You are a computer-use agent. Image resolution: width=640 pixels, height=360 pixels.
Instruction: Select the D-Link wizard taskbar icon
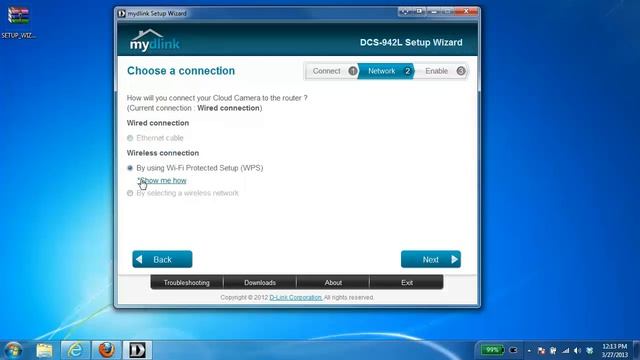pos(137,350)
